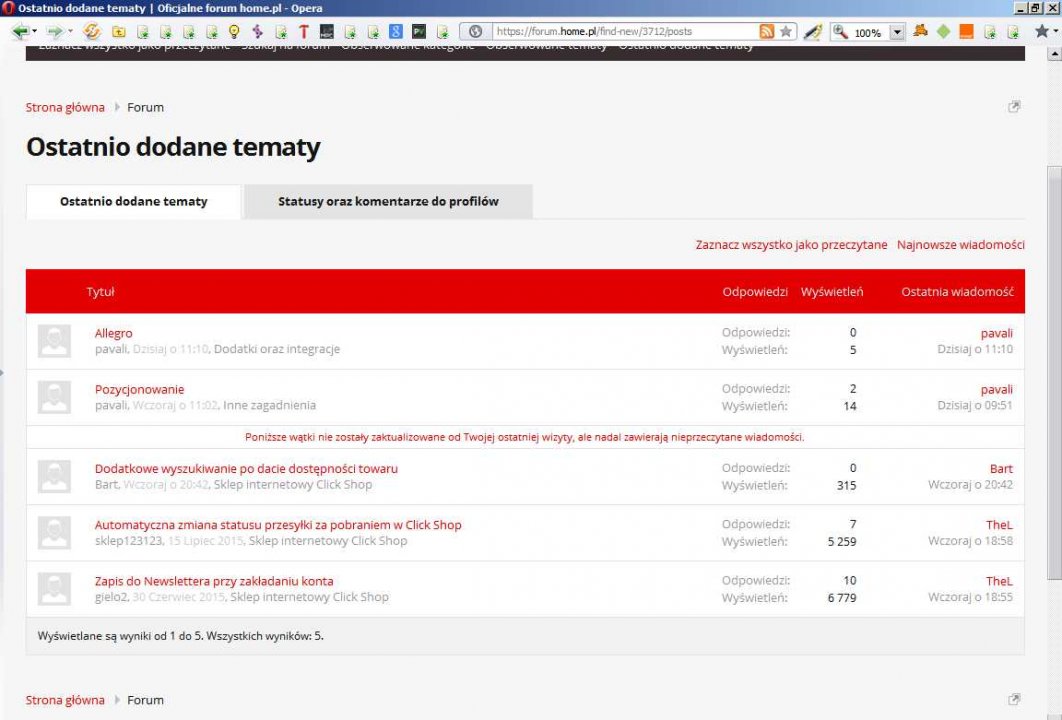Open author "gielo2" profile link
Image resolution: width=1062 pixels, height=720 pixels.
[111, 597]
